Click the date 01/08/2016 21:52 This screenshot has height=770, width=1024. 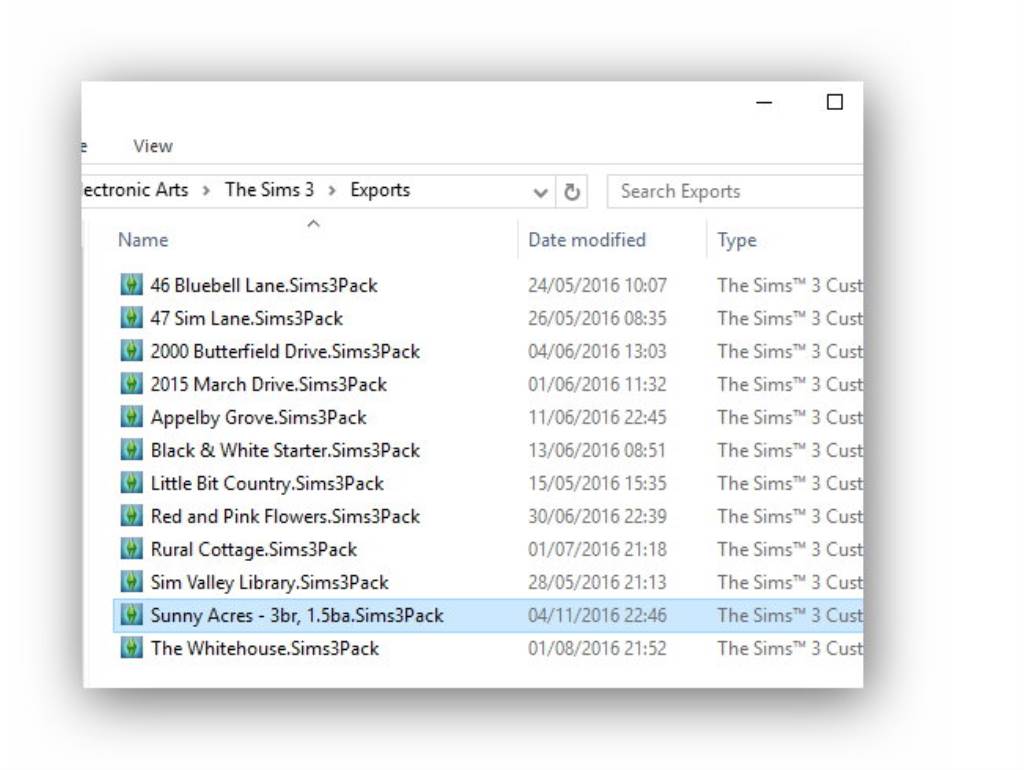[597, 648]
